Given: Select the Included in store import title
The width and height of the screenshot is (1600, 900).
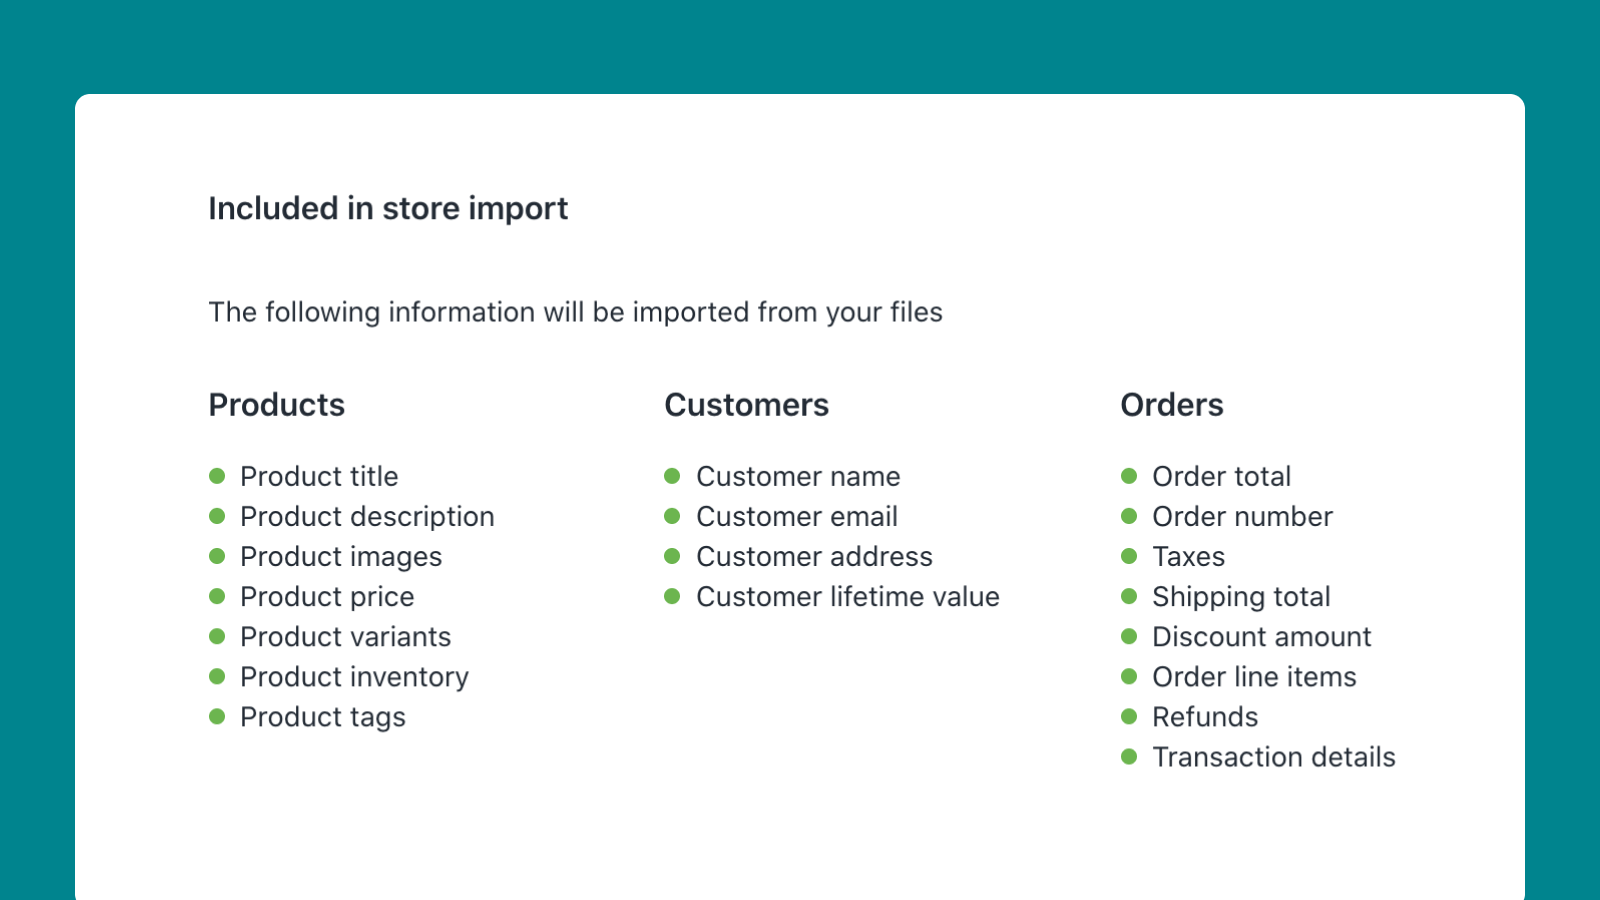Looking at the screenshot, I should (x=388, y=209).
